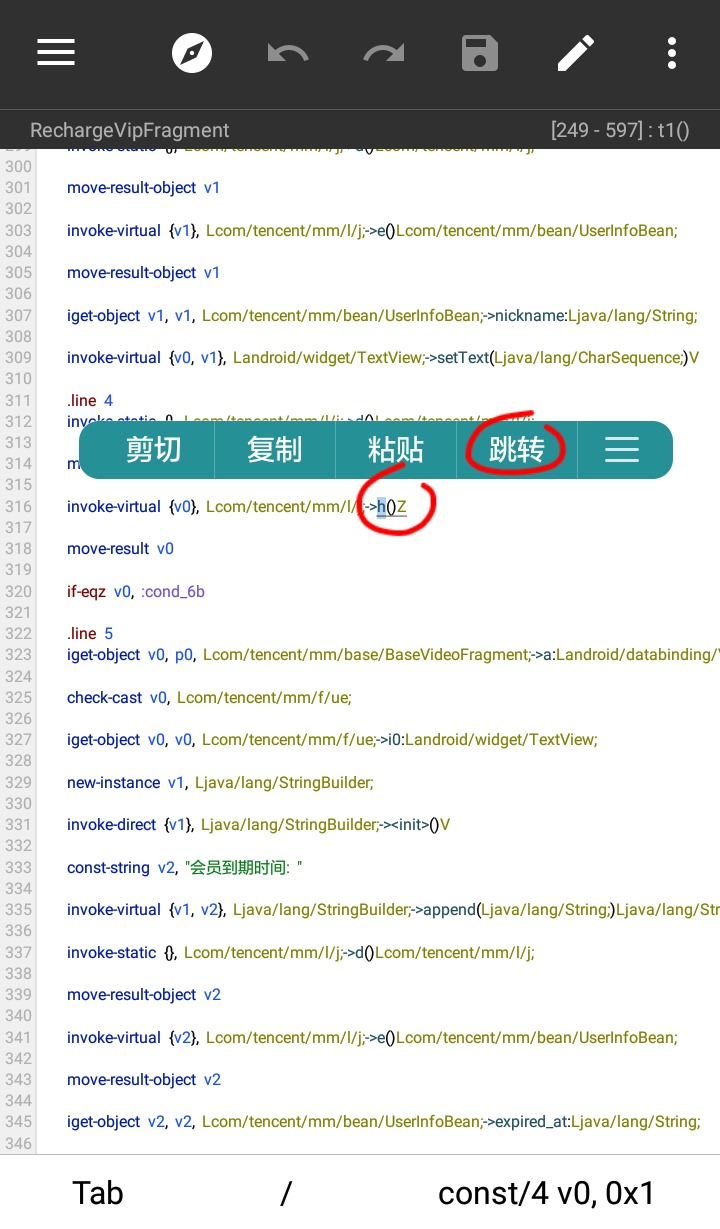
Task: Save the file with floppy icon
Action: (x=480, y=53)
